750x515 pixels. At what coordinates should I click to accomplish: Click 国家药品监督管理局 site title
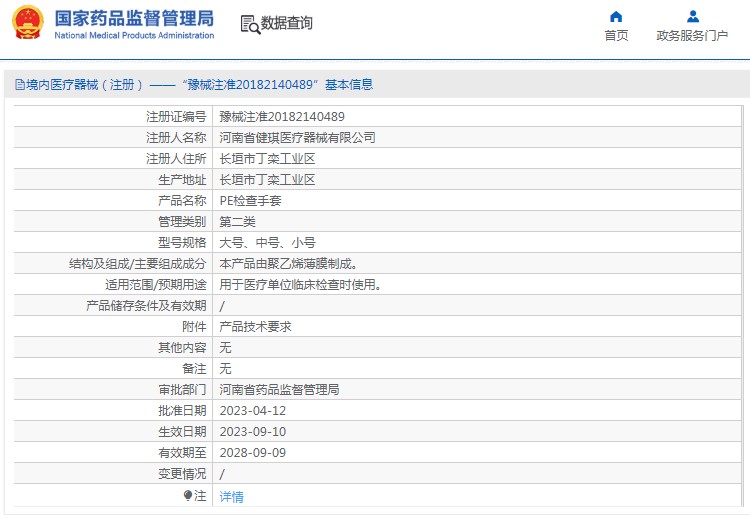tap(133, 17)
